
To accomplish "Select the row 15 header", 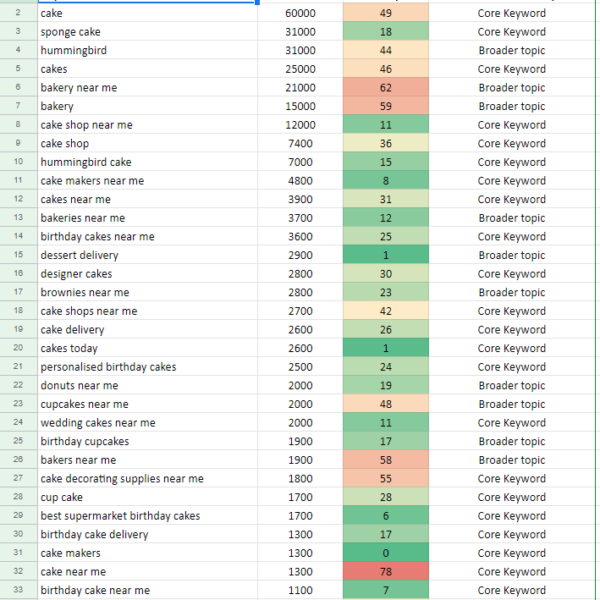I will pos(18,255).
